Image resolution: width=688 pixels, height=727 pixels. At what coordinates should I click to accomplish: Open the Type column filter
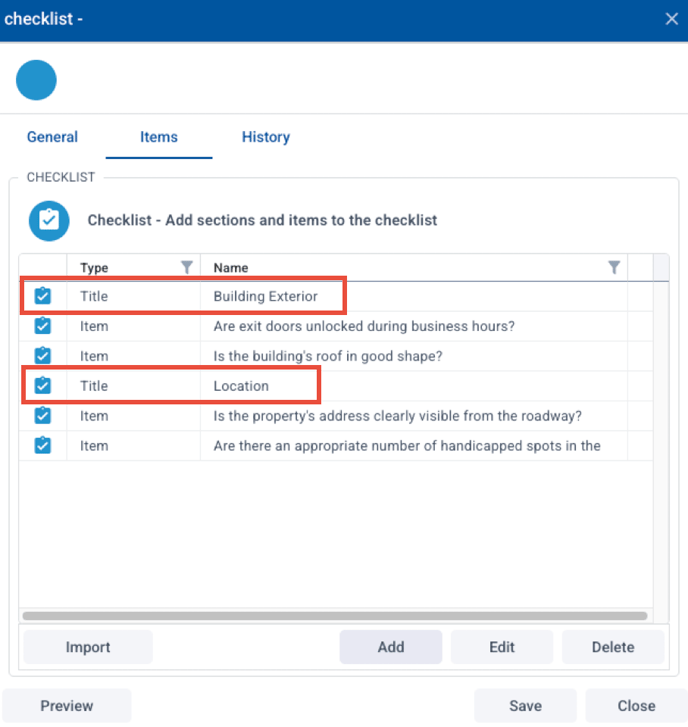[x=186, y=267]
